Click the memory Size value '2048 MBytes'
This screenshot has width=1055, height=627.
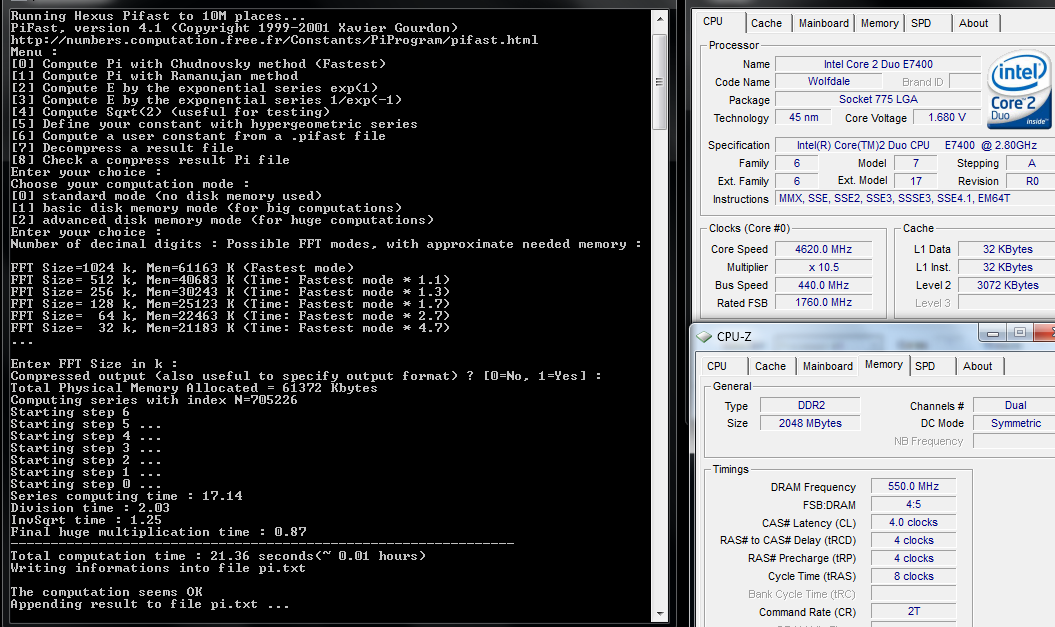(x=811, y=423)
